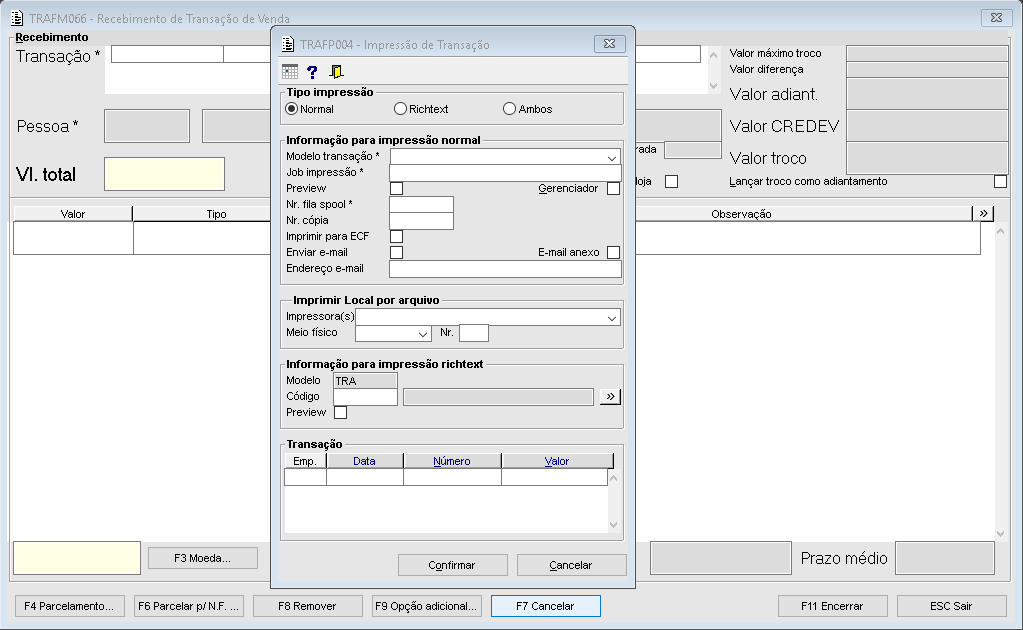Toggle the Preview checkbox under normal printing
1023x630 pixels.
397,188
